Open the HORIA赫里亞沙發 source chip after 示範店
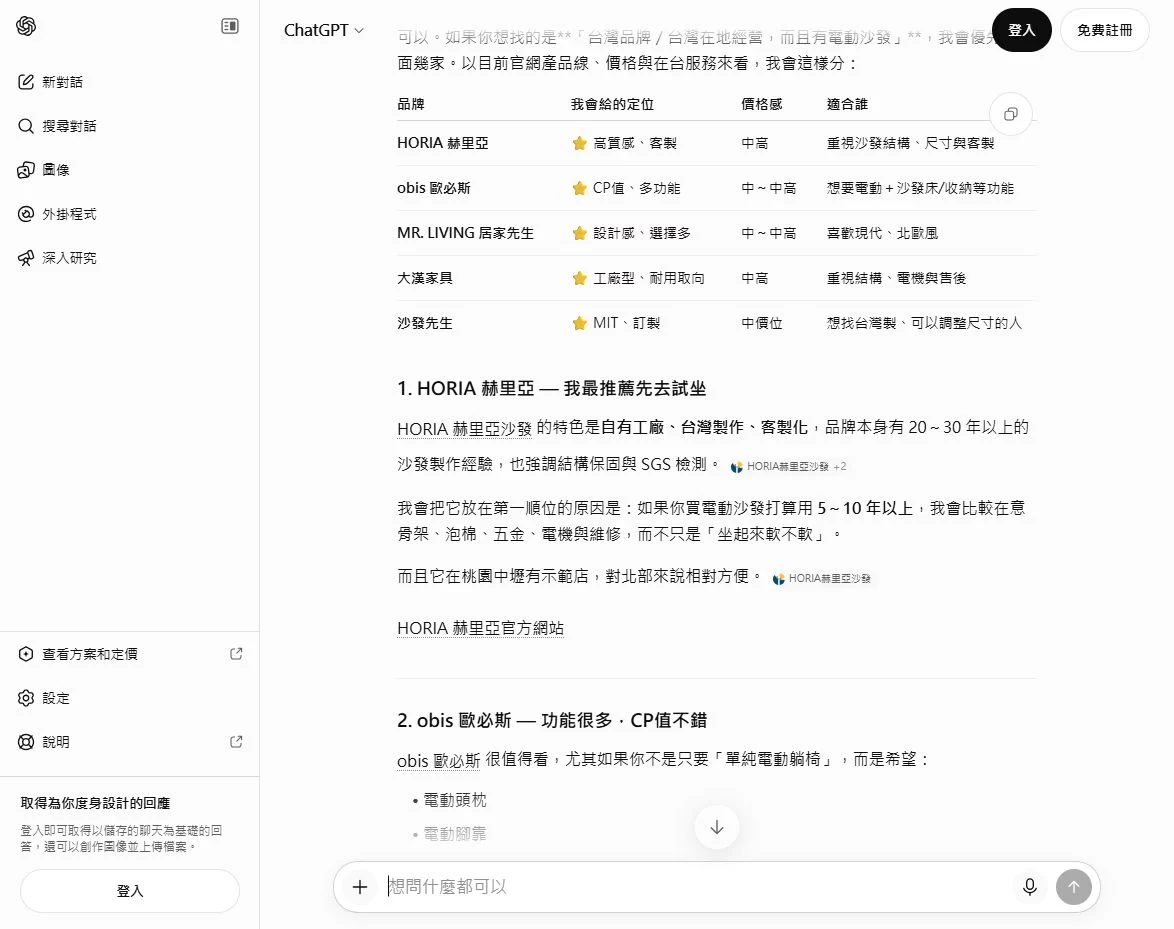The height and width of the screenshot is (929, 1174). [x=821, y=579]
